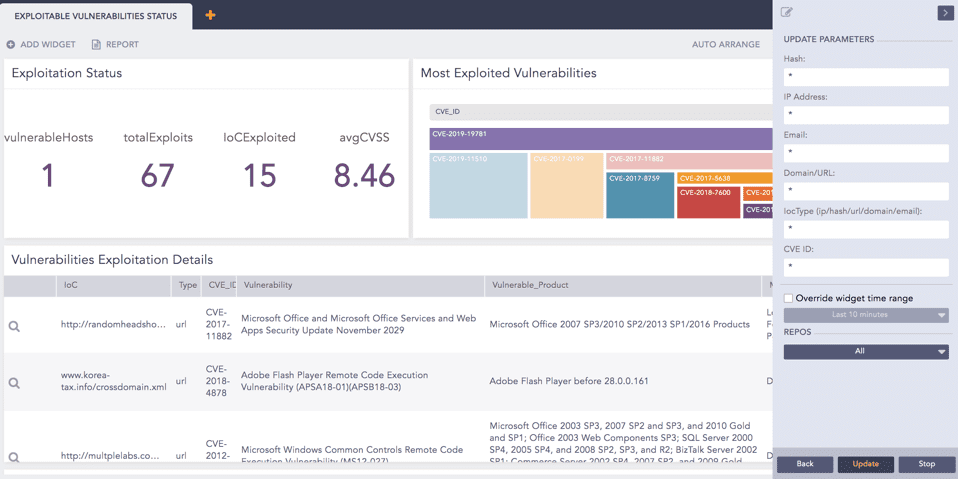
Task: Sort by Vulnerability column header
Action: click(360, 285)
